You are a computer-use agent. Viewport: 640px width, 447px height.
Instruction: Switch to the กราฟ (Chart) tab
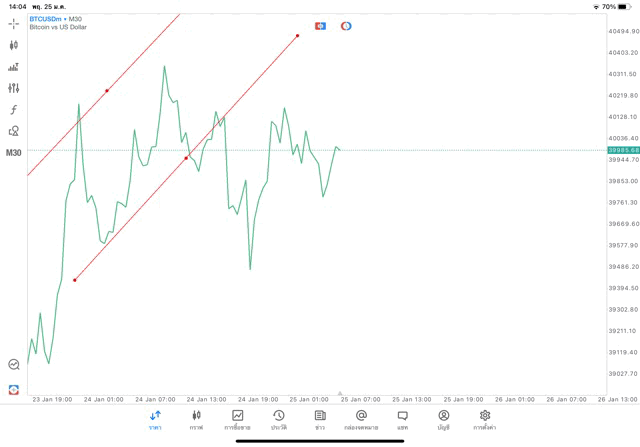click(196, 419)
